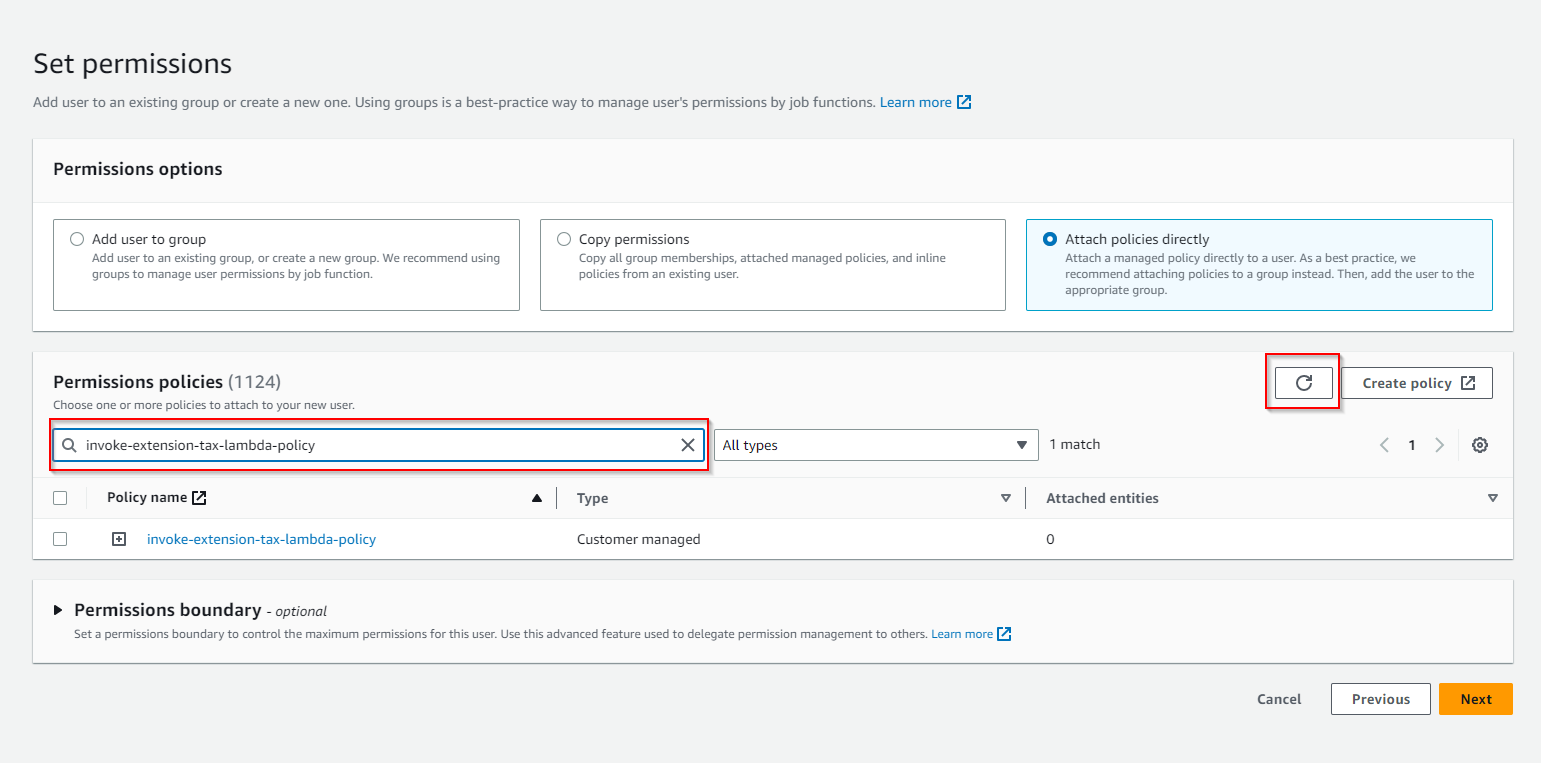The width and height of the screenshot is (1541, 763).
Task: Select the 'Add user to group' option
Action: [x=77, y=240]
